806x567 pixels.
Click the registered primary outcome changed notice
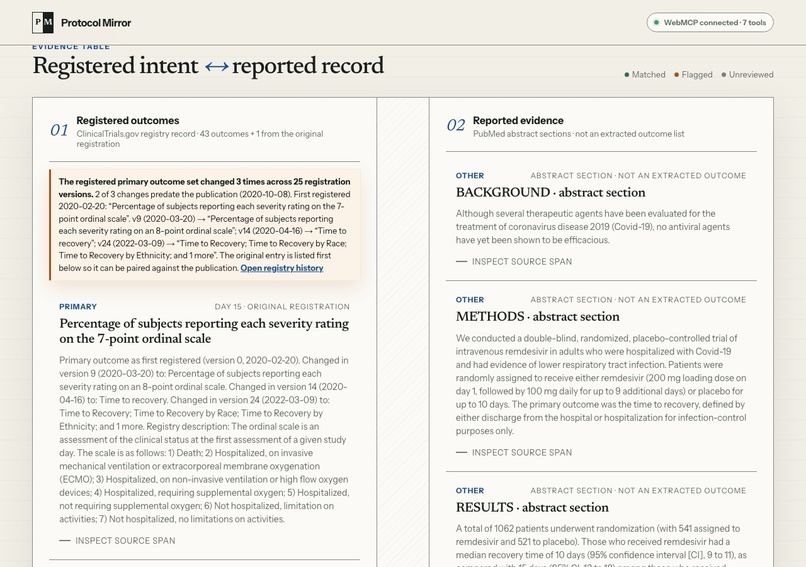[205, 225]
